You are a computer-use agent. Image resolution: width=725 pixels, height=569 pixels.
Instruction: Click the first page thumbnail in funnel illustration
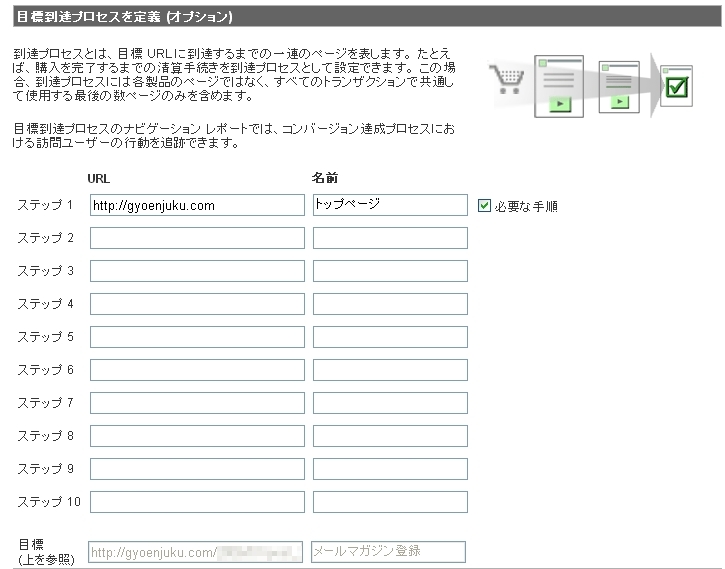559,87
